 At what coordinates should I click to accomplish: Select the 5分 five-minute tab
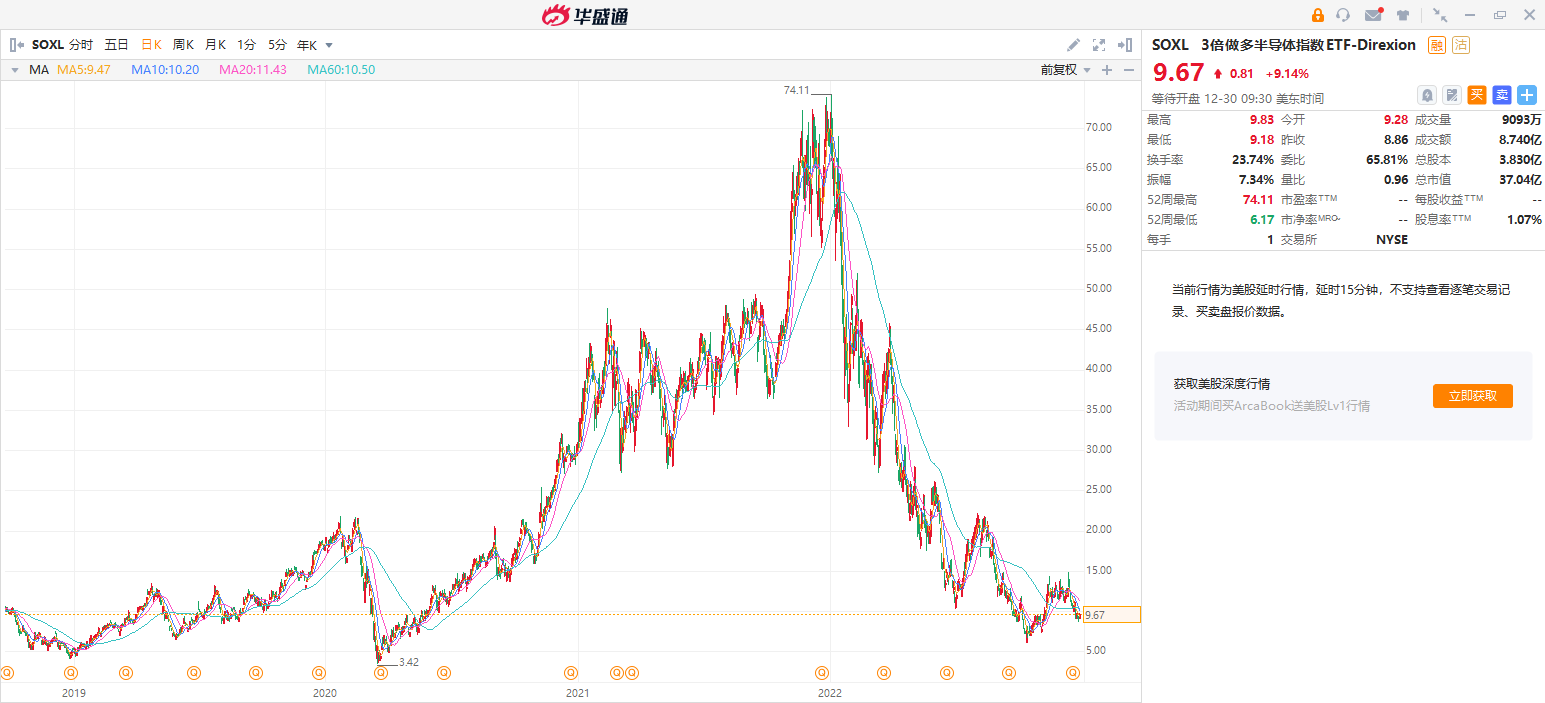(277, 45)
